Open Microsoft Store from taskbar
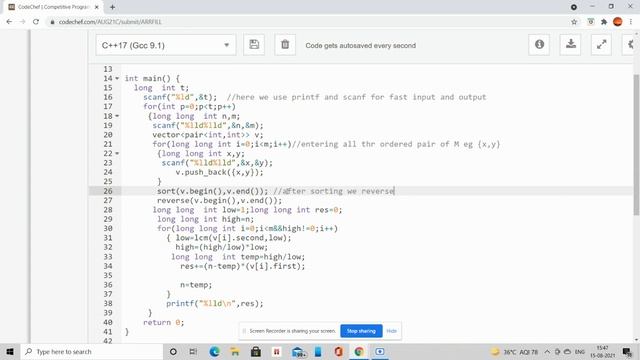 [x=256, y=351]
